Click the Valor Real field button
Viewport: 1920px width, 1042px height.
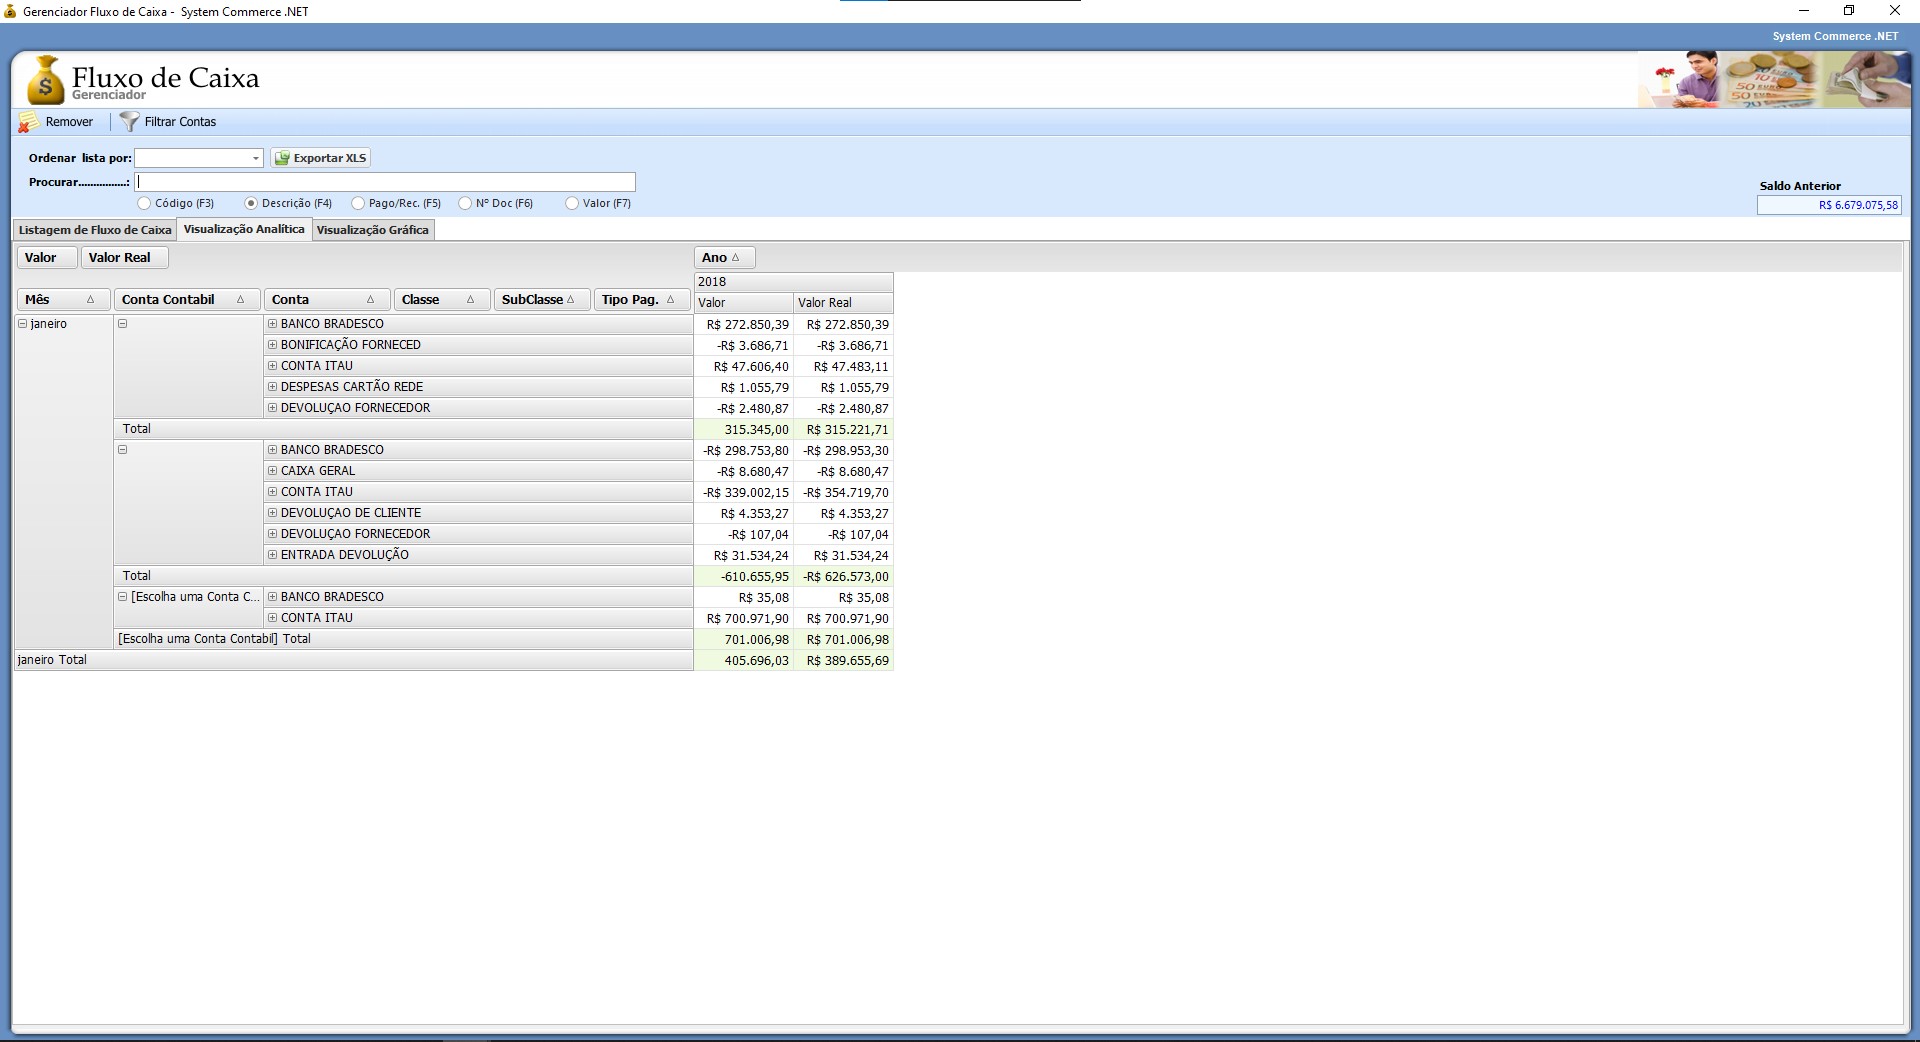click(120, 258)
